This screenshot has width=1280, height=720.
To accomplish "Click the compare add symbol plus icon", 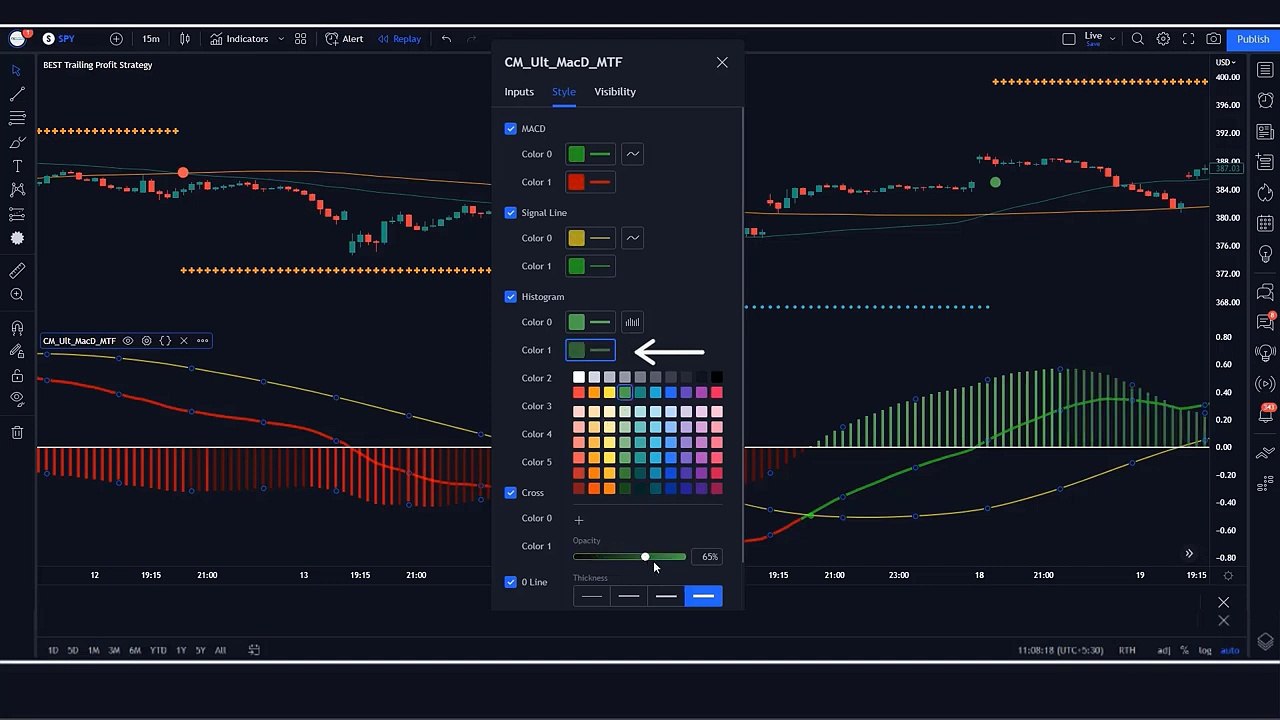I will tap(116, 39).
